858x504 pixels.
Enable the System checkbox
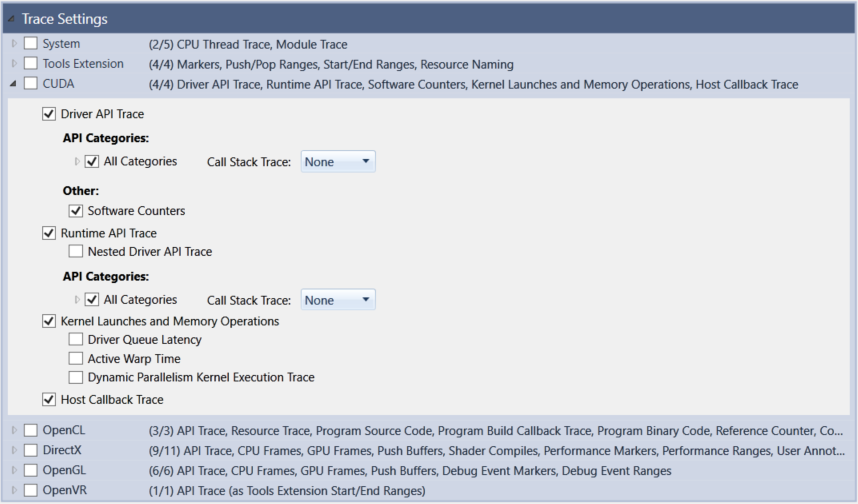[x=31, y=43]
